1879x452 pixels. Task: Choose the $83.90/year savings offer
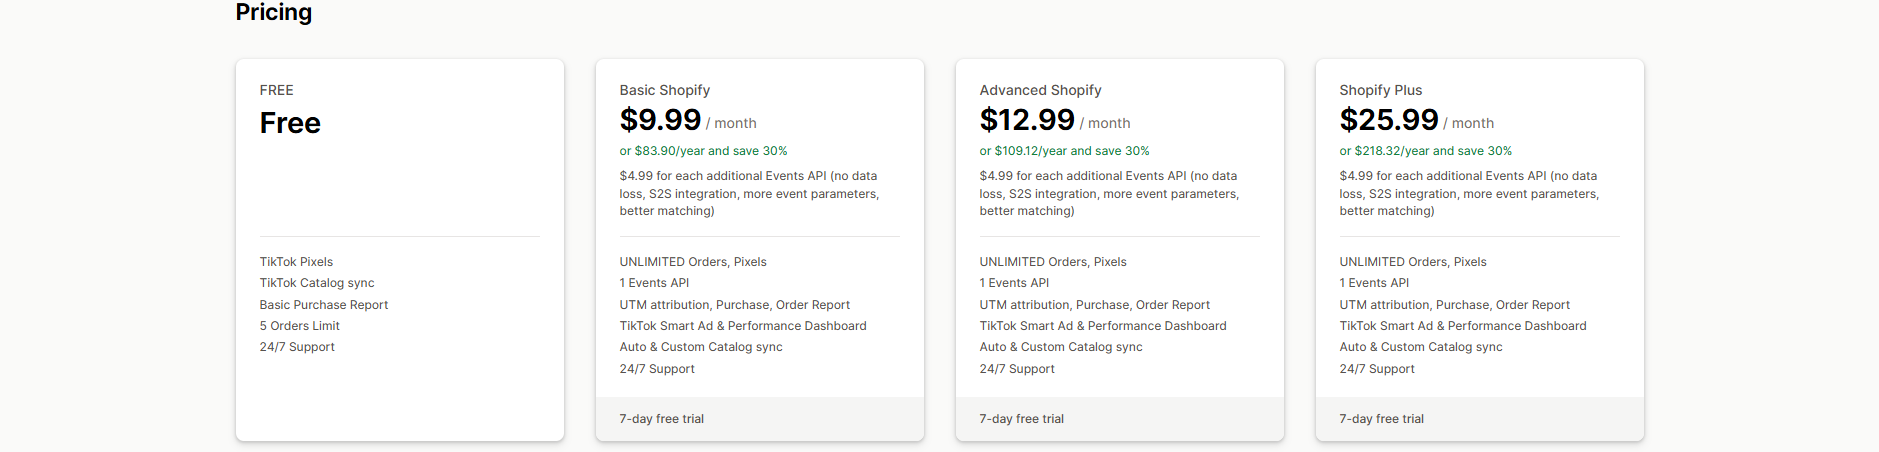click(703, 151)
